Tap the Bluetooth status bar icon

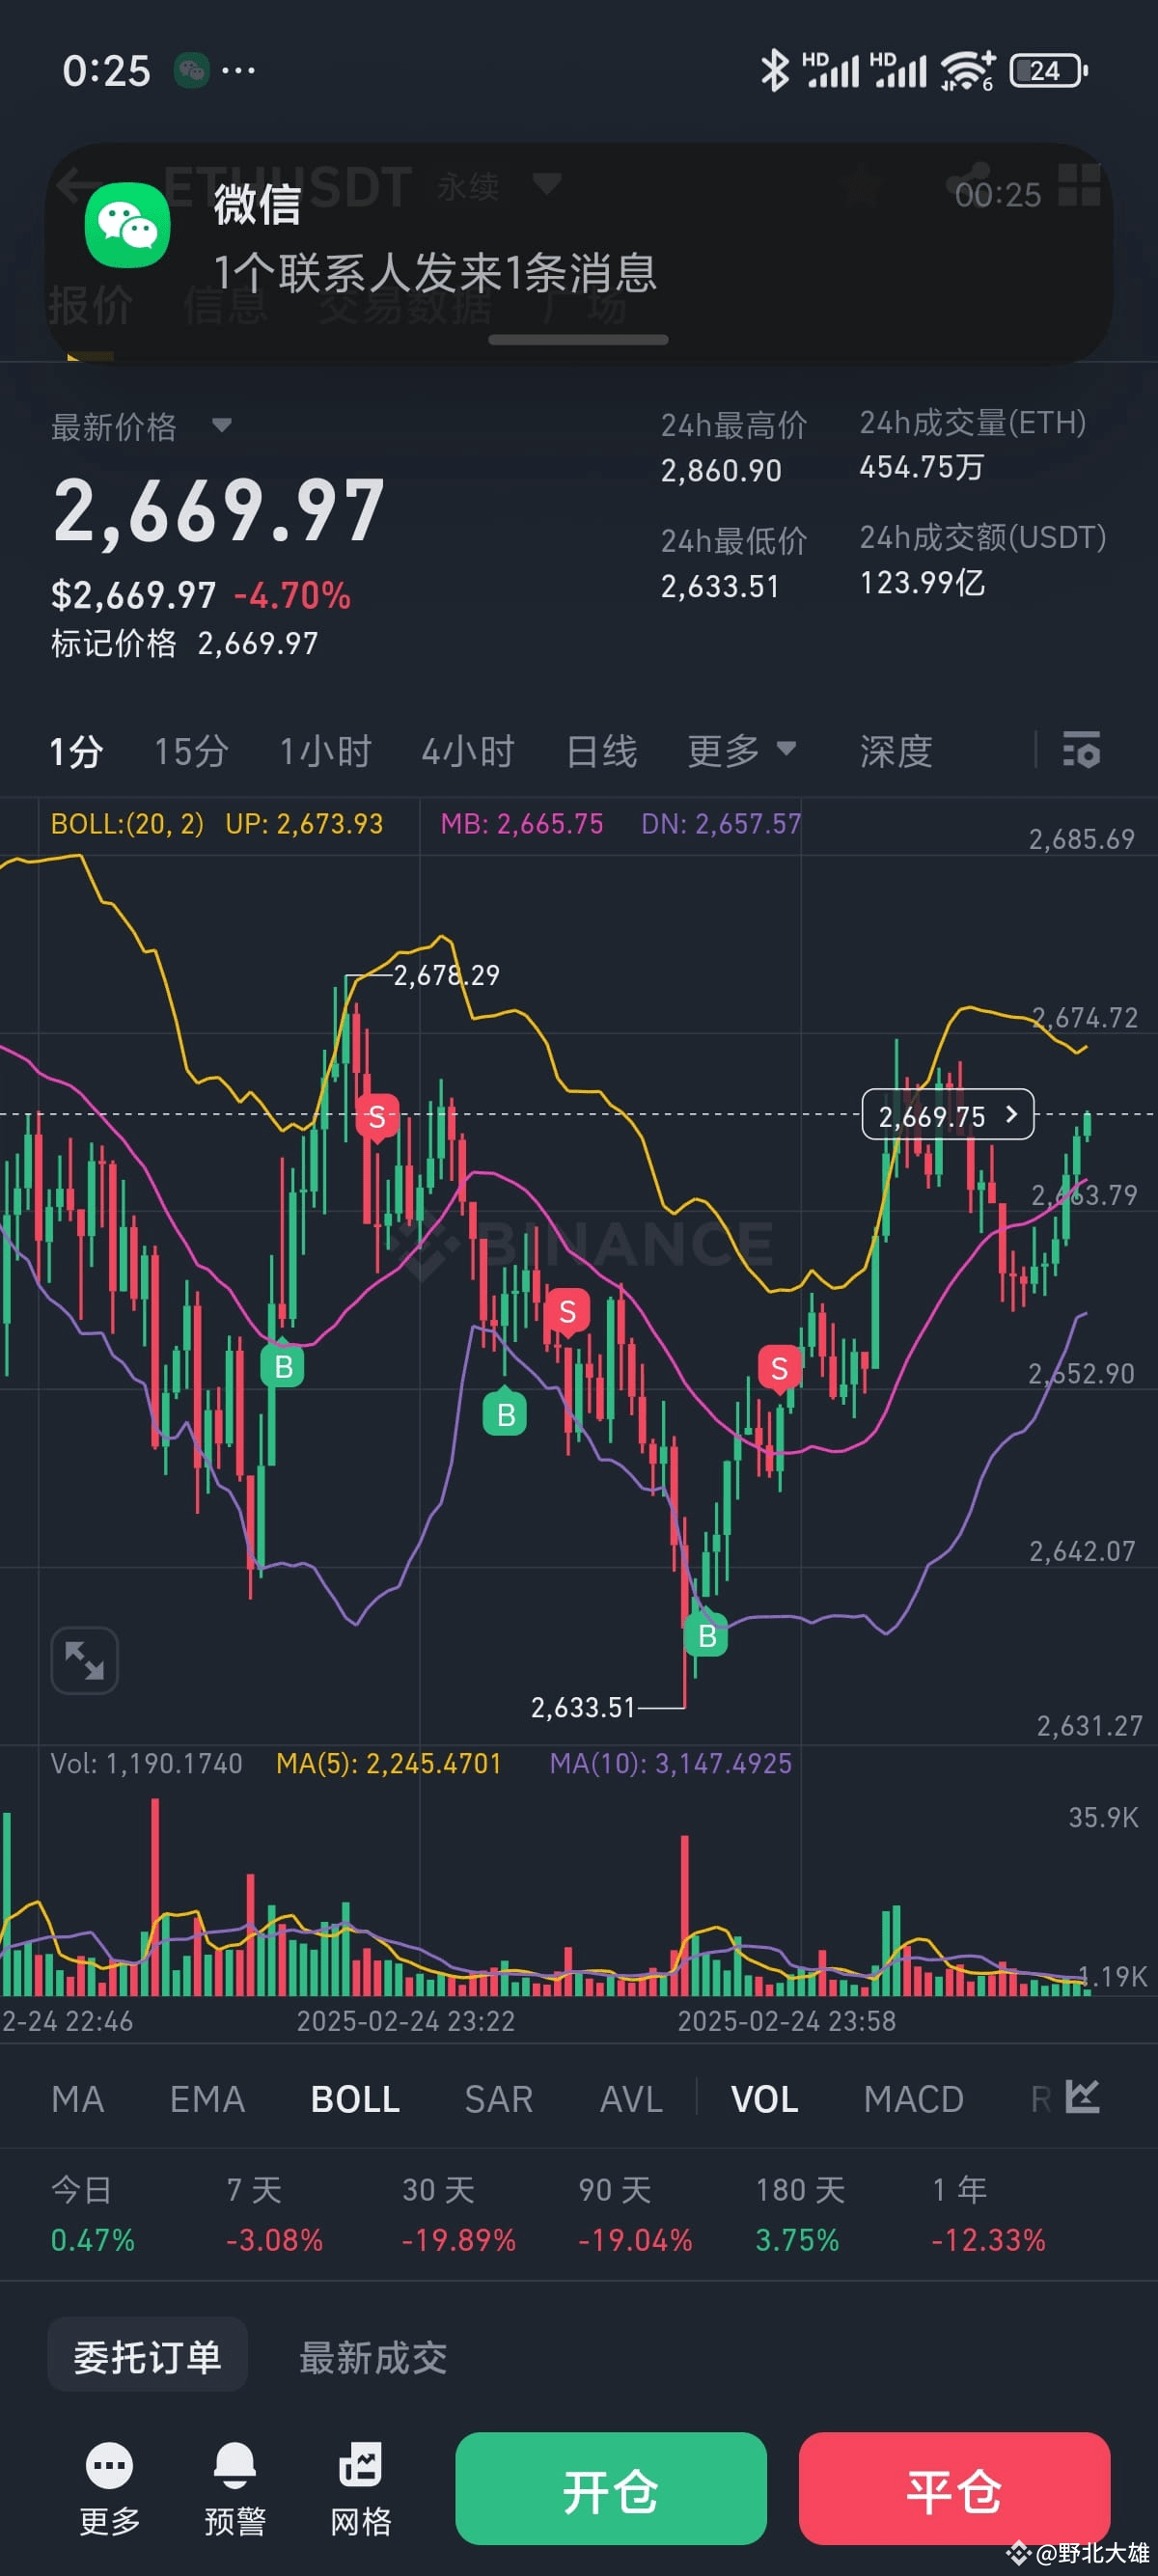(x=774, y=70)
